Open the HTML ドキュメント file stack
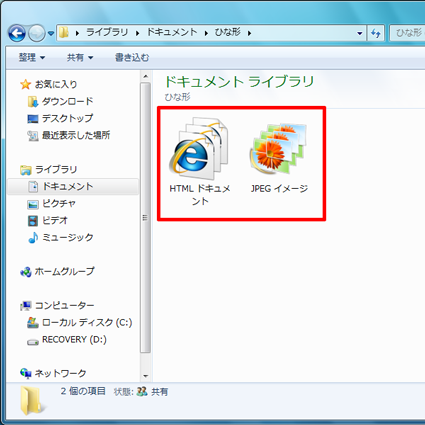 (200, 161)
